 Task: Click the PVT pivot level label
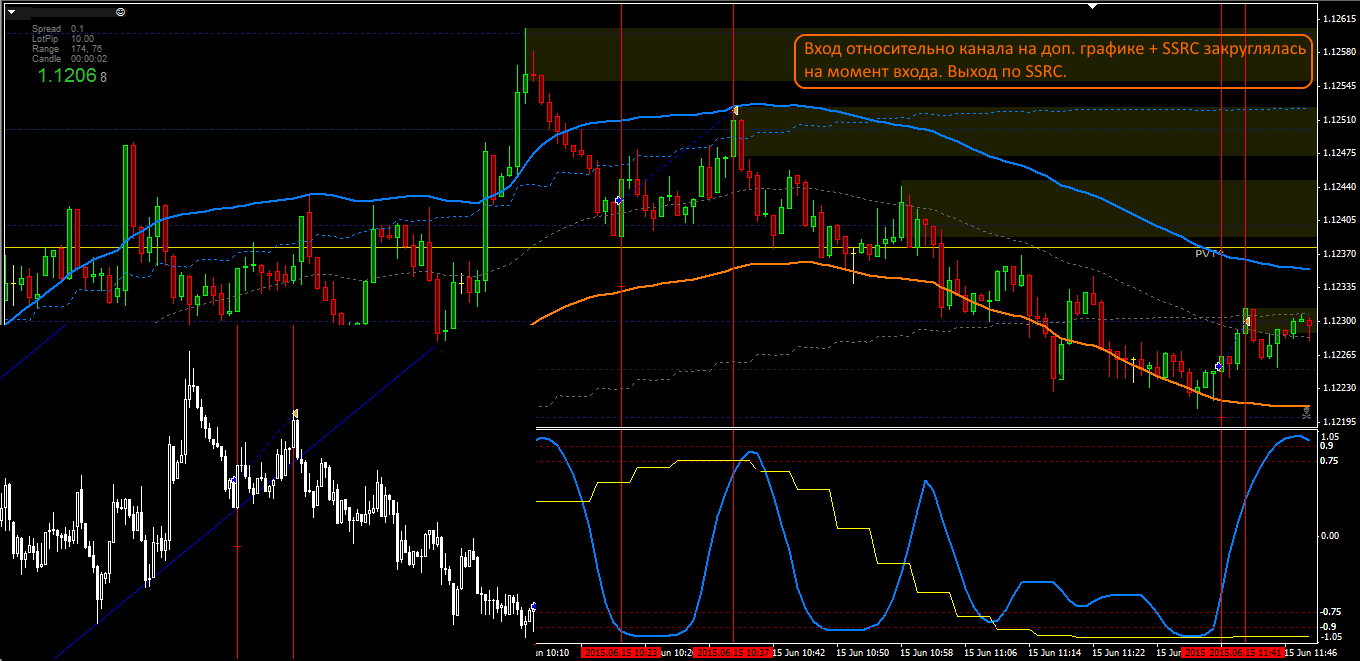pyautogui.click(x=1210, y=254)
